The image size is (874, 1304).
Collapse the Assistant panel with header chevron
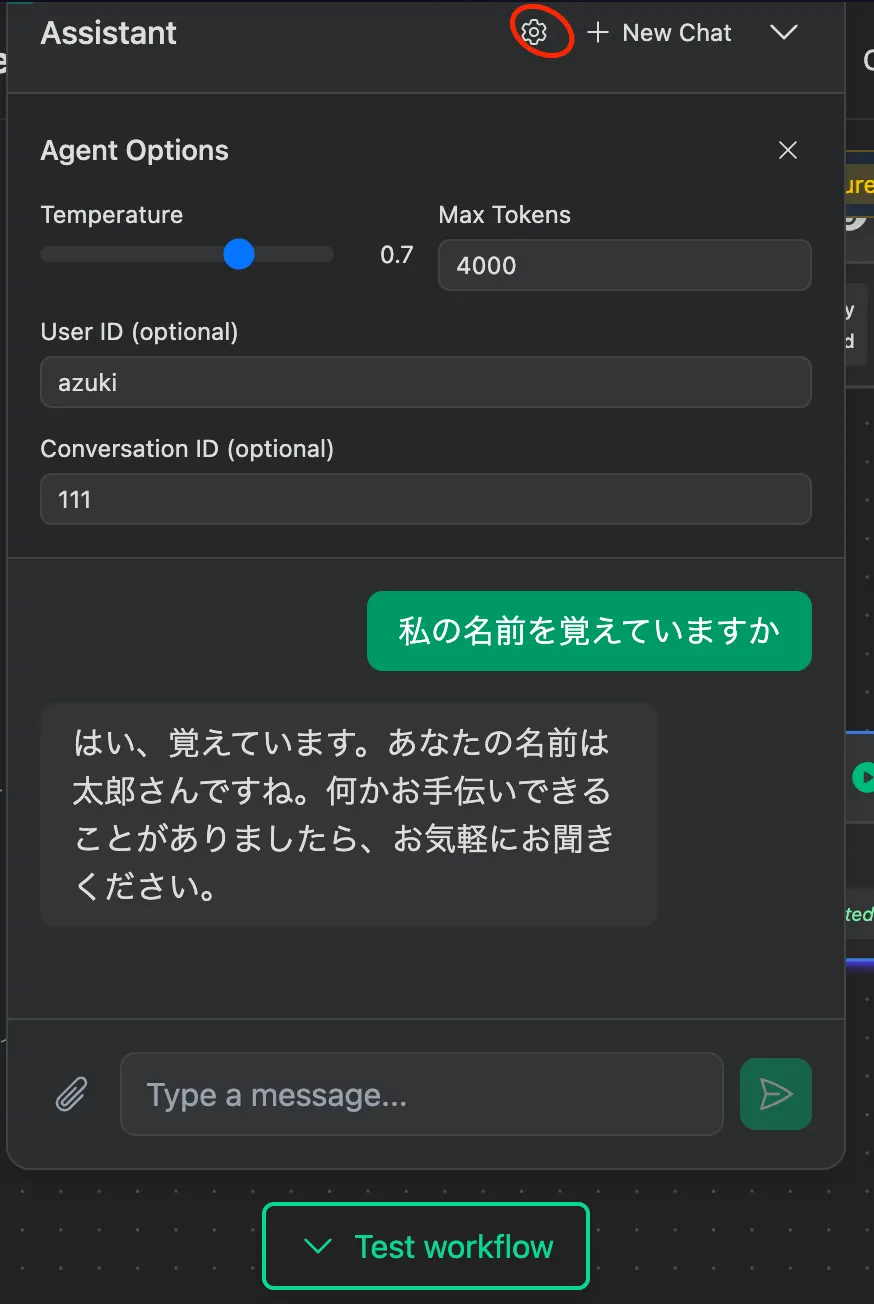coord(784,33)
